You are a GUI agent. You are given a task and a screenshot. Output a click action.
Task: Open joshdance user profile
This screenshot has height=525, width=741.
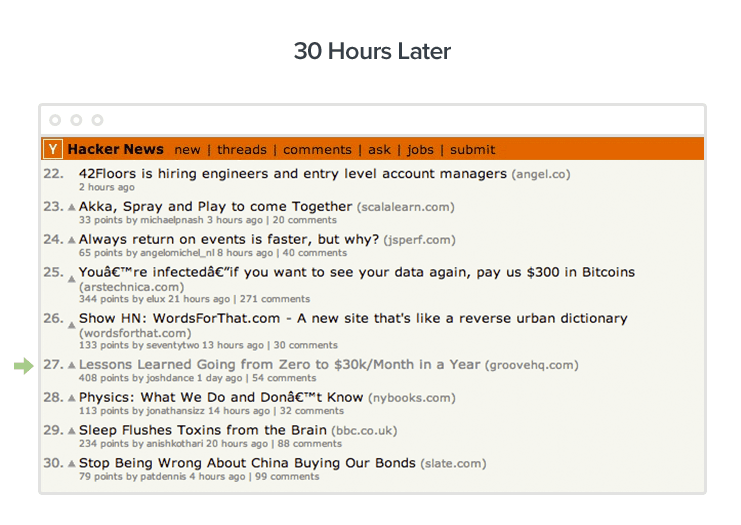coord(170,378)
